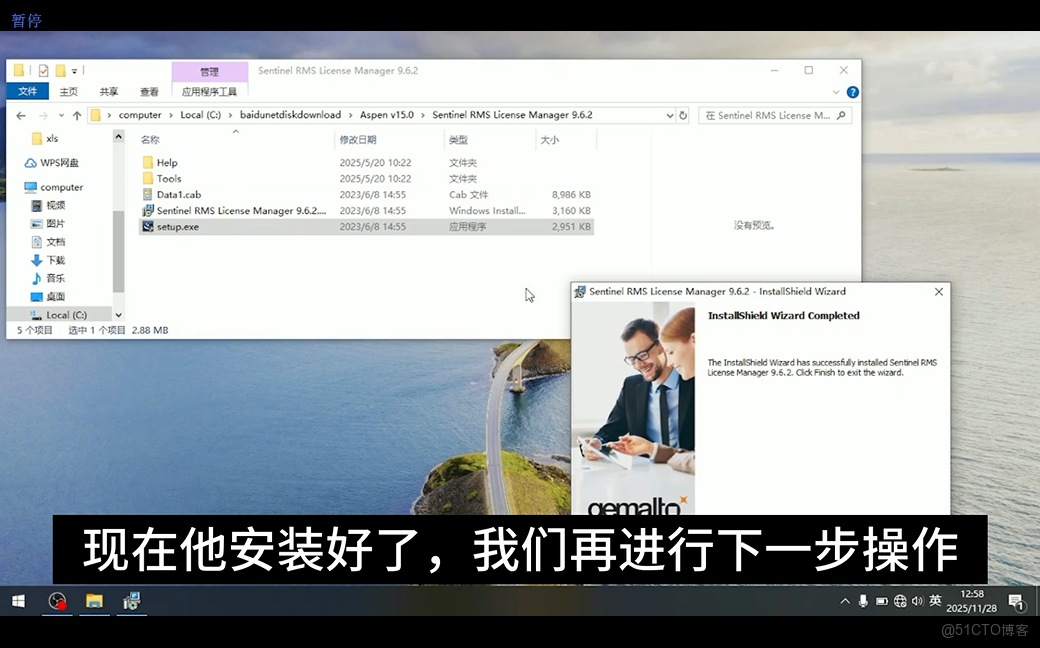Screen dimensions: 1040x648
Task: Go up one folder level with the up arrow
Action: [x=76, y=115]
